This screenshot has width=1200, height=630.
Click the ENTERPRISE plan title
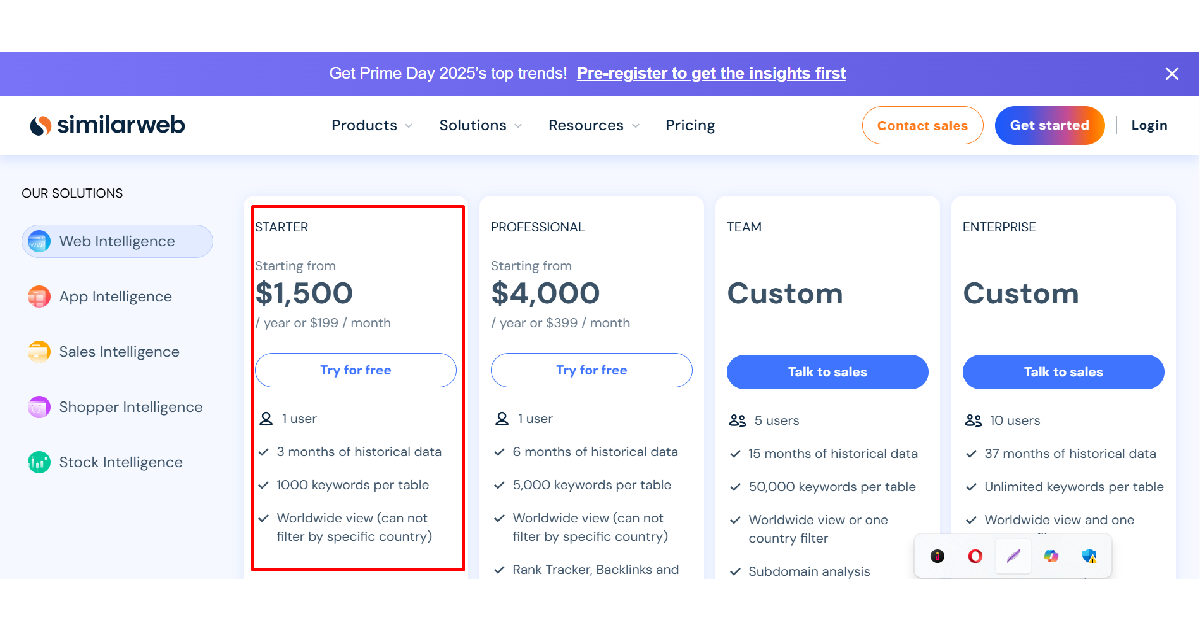pos(1000,227)
